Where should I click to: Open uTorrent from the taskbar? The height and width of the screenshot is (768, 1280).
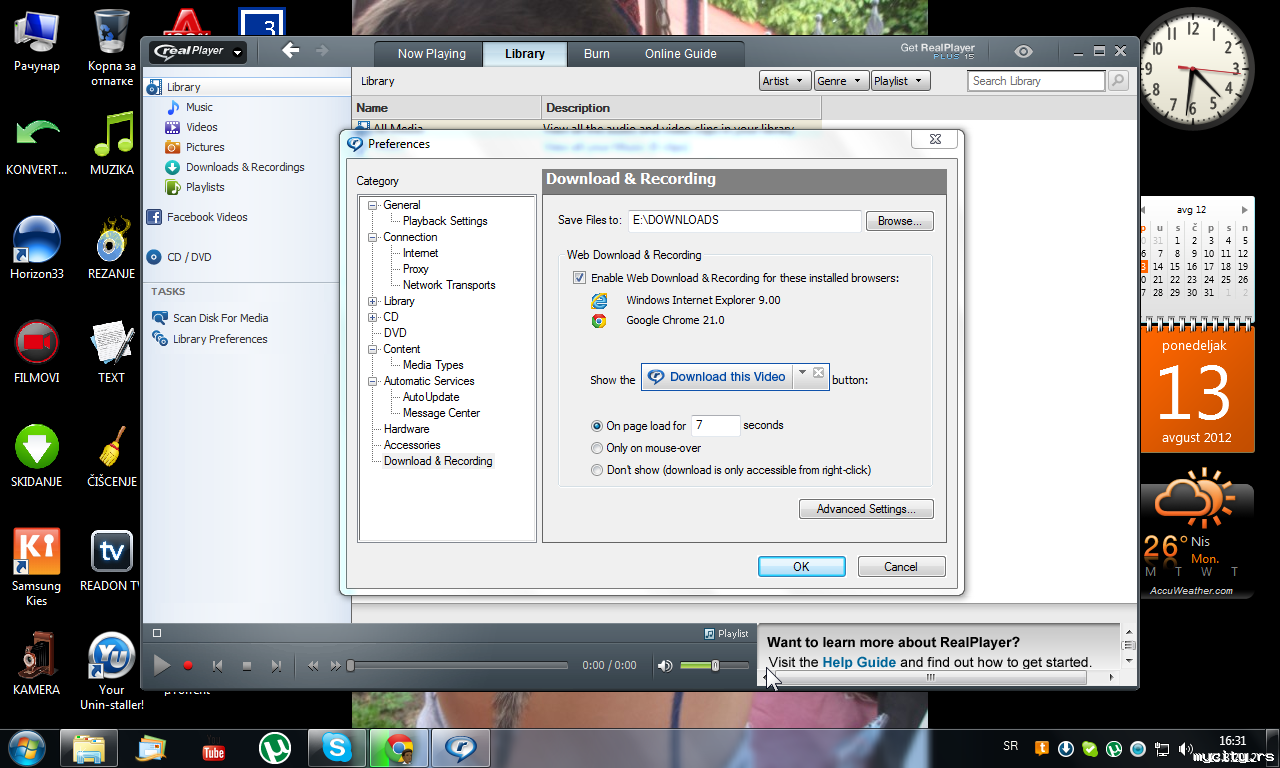[x=275, y=748]
